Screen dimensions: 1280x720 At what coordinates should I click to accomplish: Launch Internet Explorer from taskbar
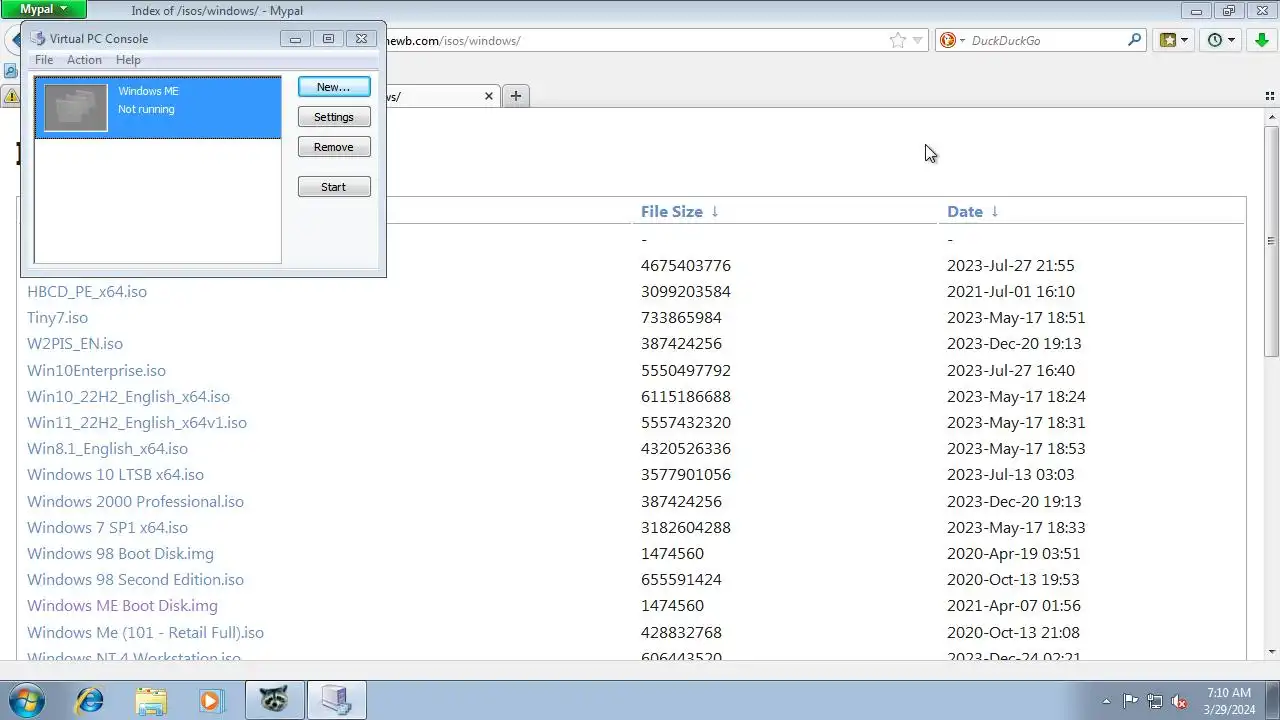coord(90,700)
